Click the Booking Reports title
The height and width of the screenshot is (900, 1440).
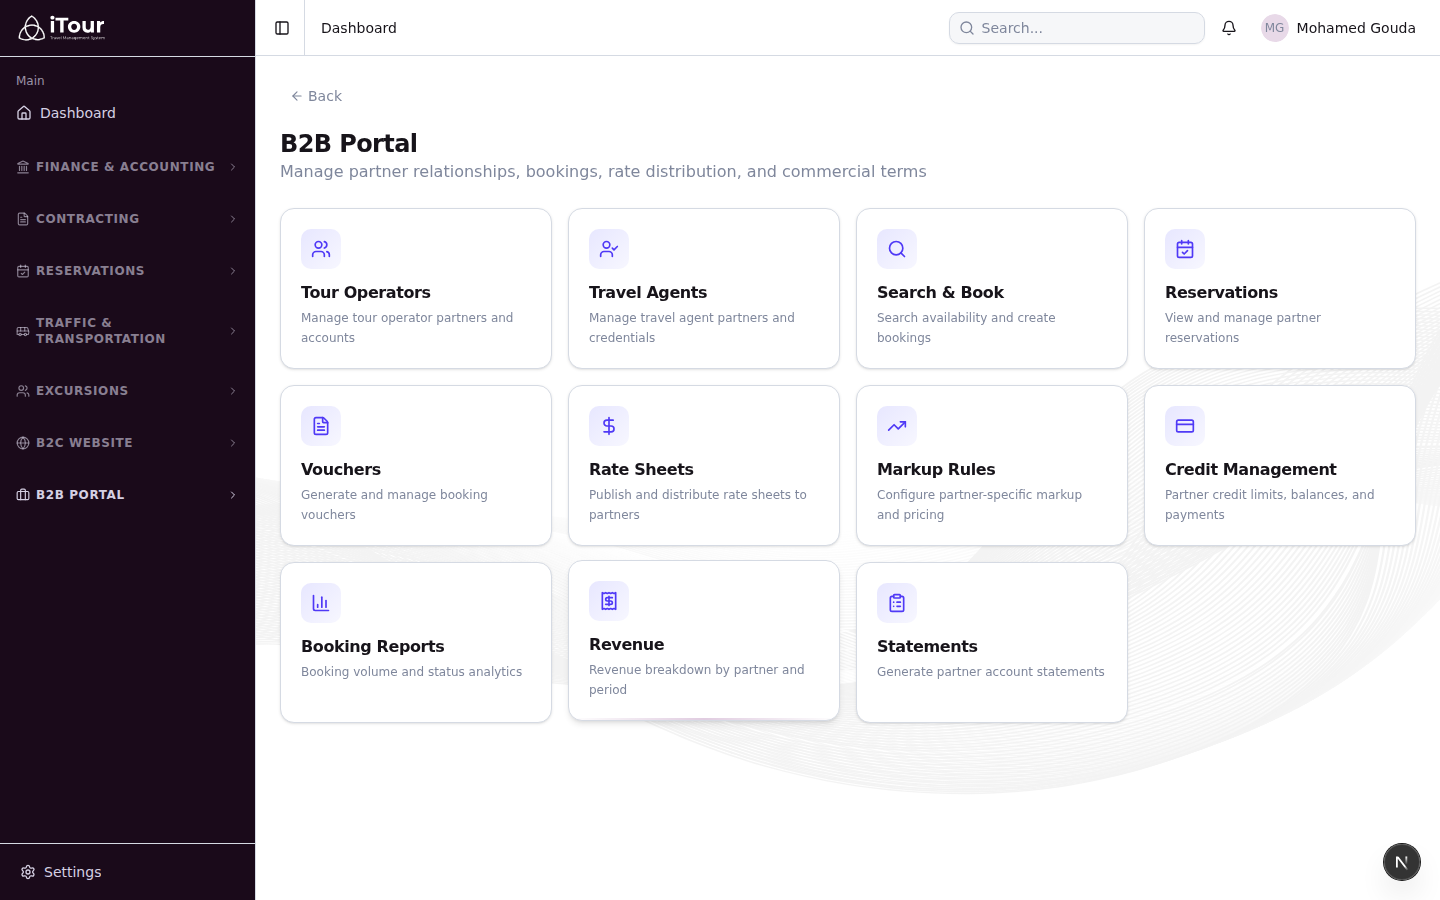[x=373, y=646]
